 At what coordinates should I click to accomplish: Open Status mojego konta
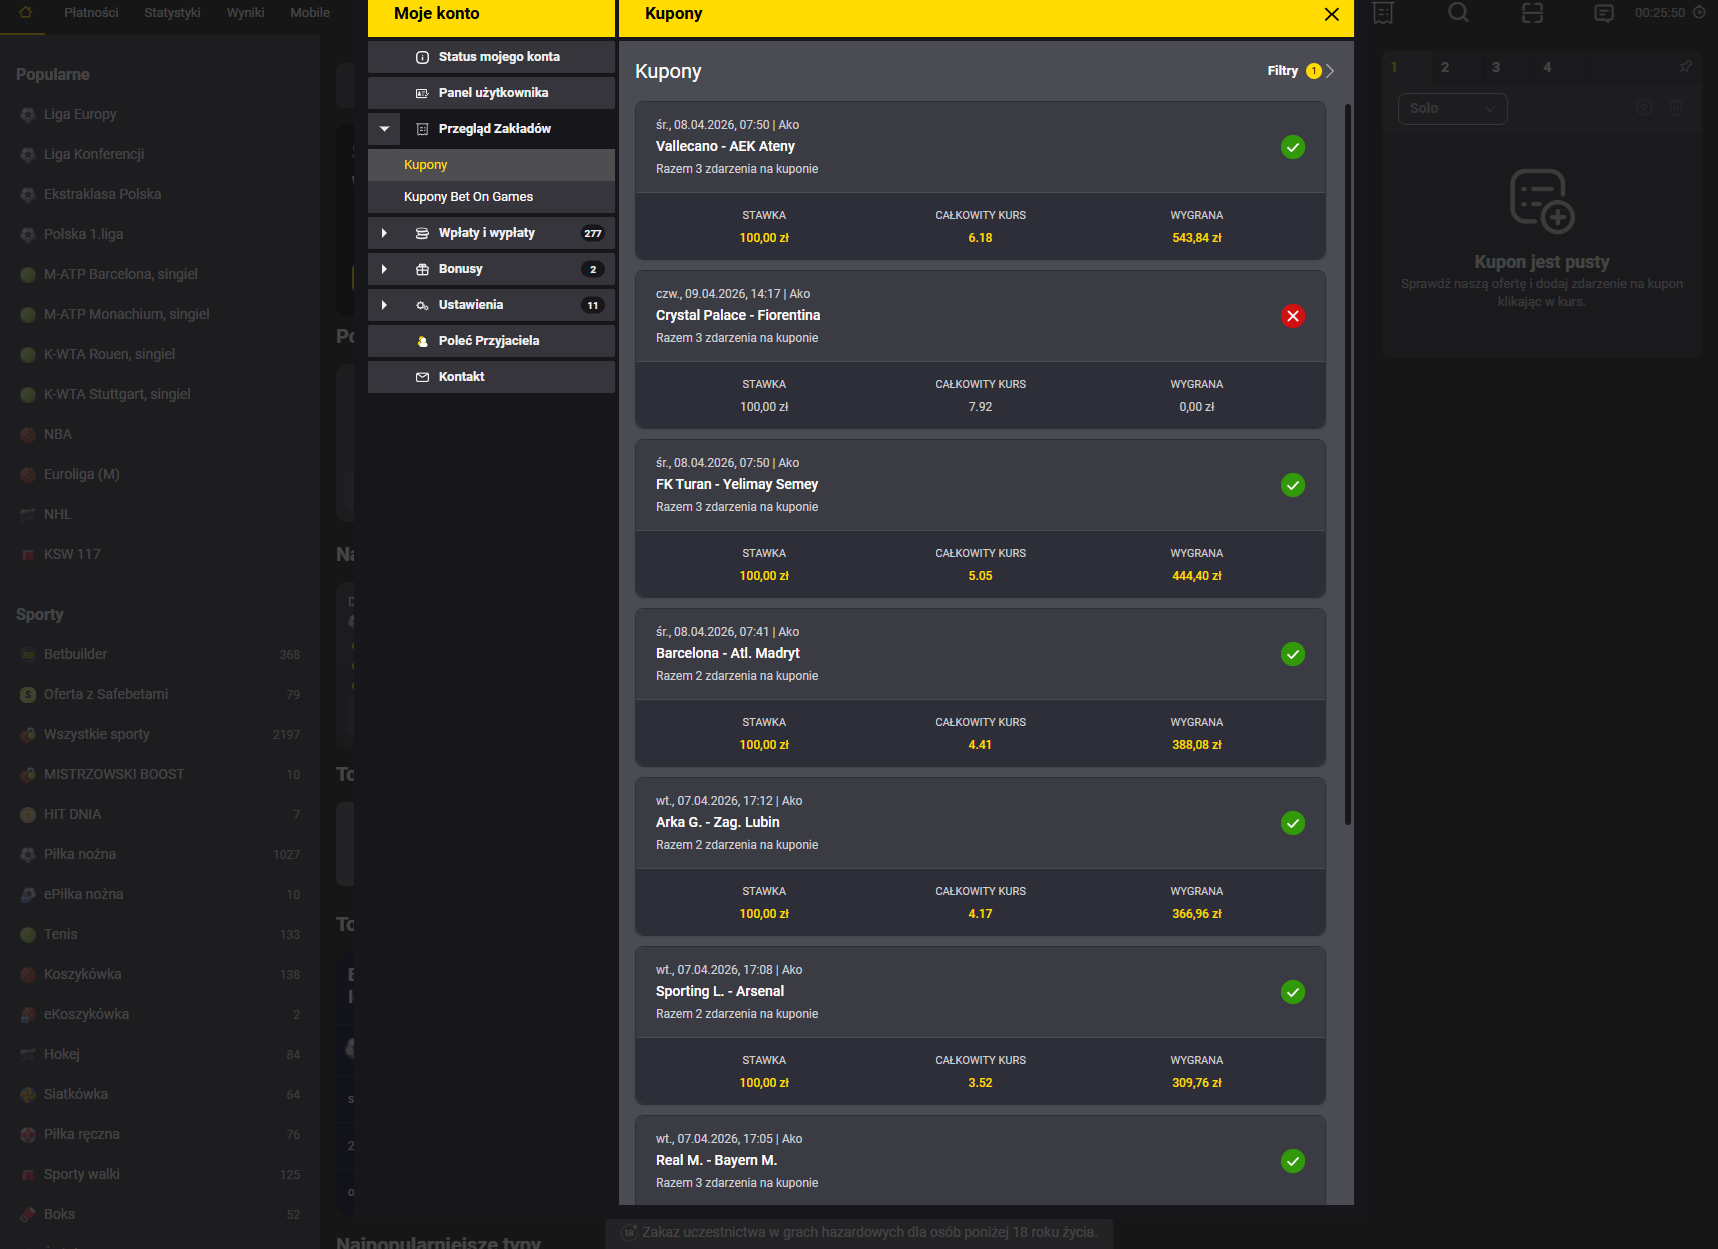(x=491, y=57)
